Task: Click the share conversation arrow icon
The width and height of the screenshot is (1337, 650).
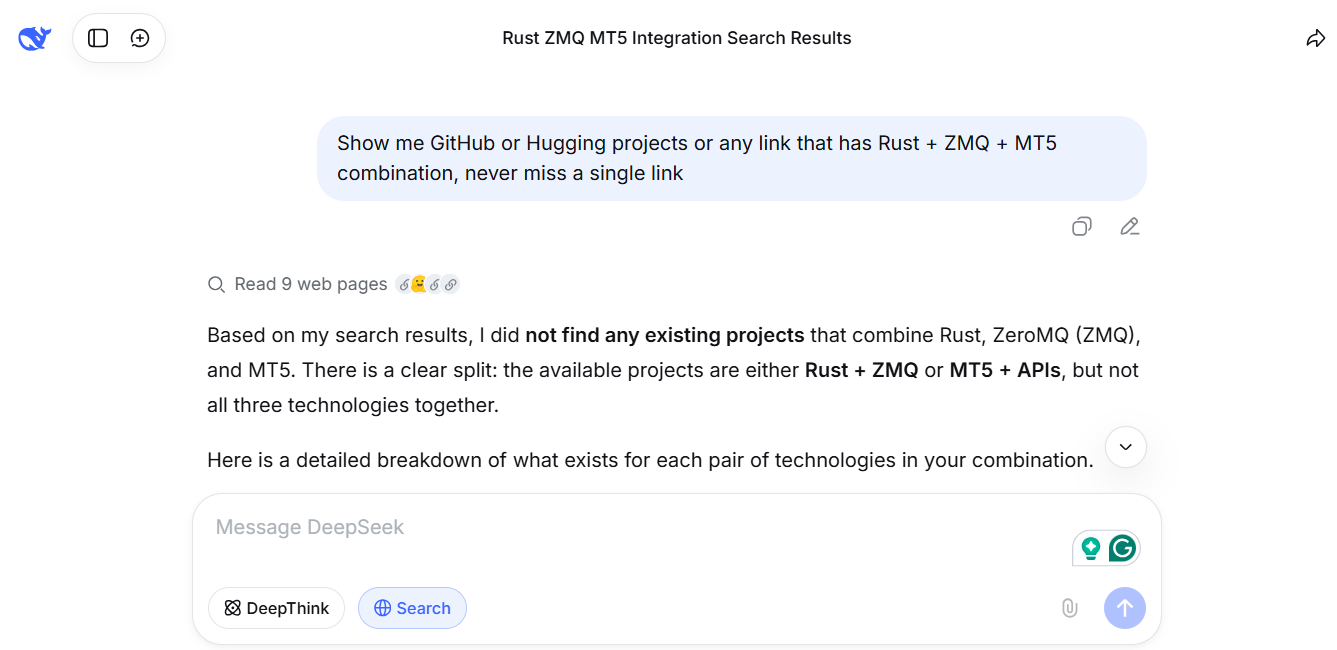Action: pyautogui.click(x=1315, y=38)
